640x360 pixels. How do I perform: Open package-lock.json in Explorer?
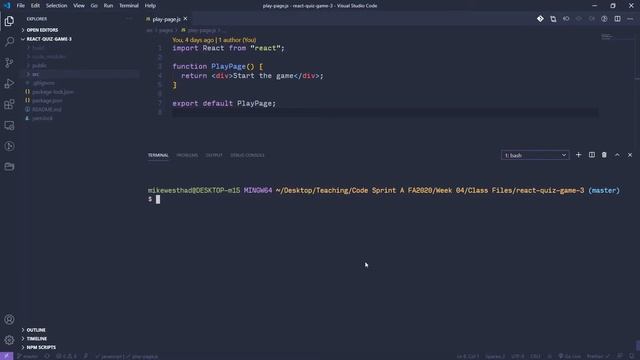tap(53, 92)
